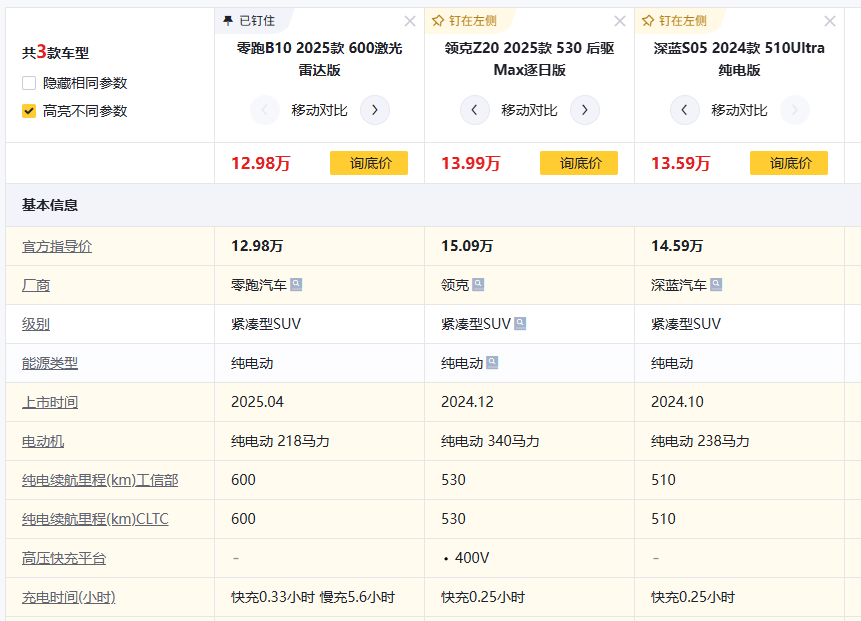Click 零跑汽车 manufacturer name
Image resolution: width=861 pixels, height=621 pixels.
[x=259, y=286]
